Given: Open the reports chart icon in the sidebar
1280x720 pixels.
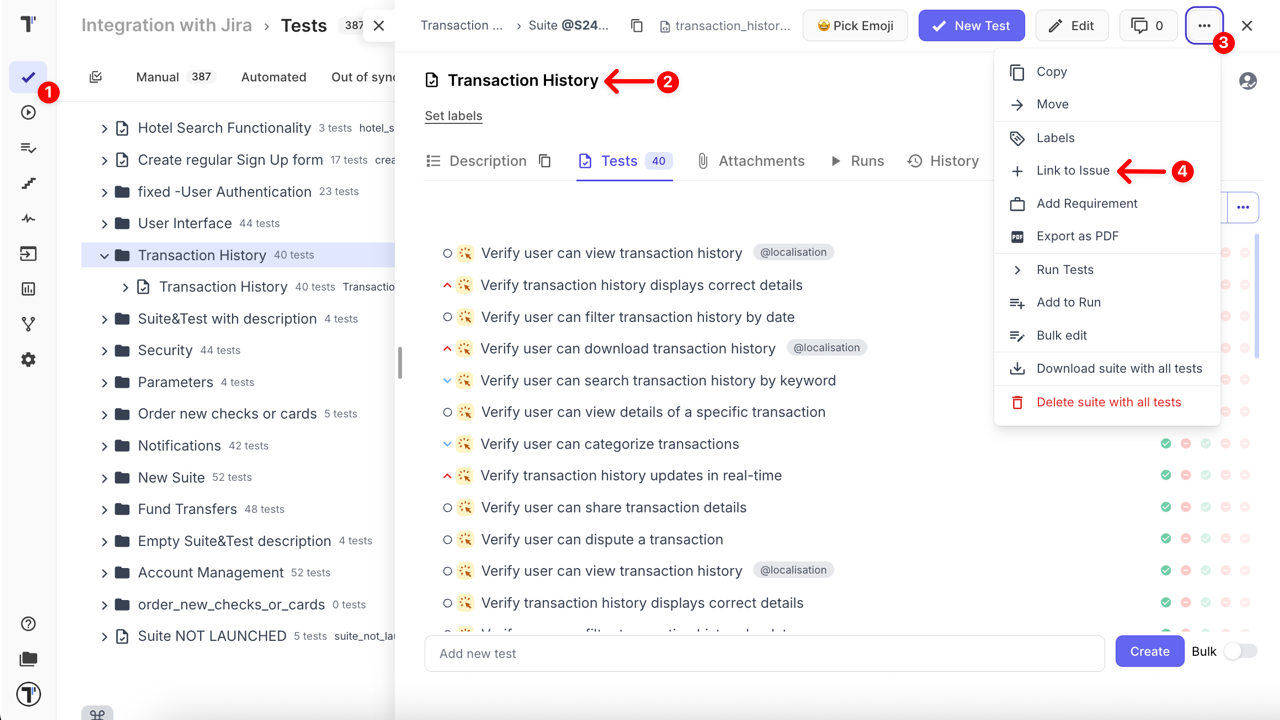Looking at the screenshot, I should click(x=28, y=290).
